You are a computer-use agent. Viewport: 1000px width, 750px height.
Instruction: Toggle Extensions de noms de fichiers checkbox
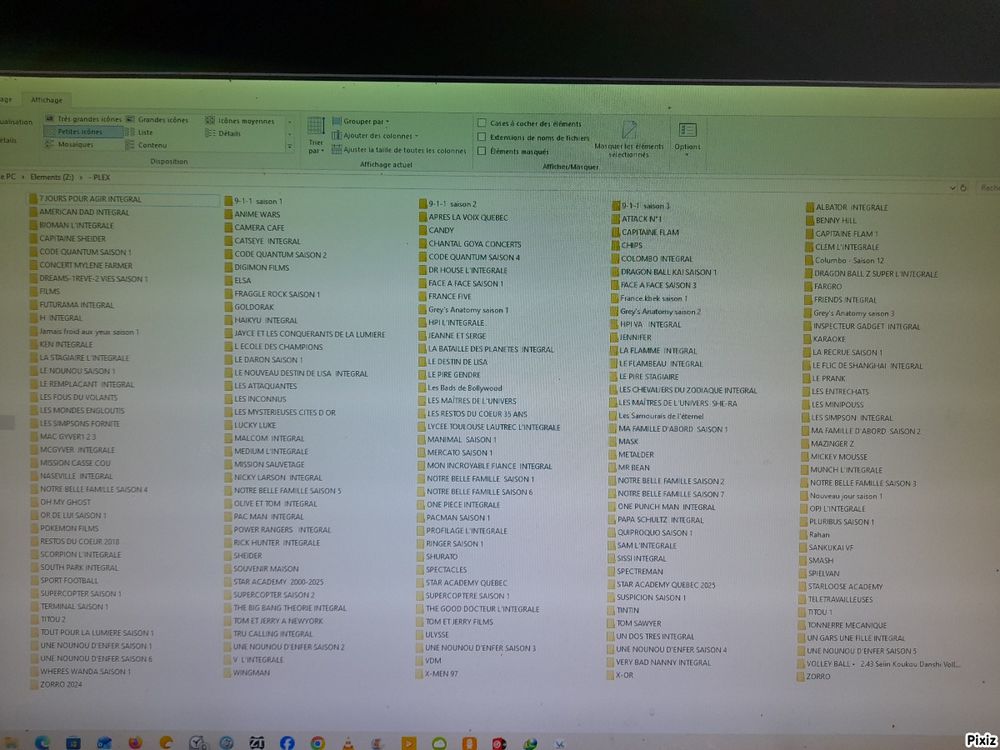[x=482, y=137]
